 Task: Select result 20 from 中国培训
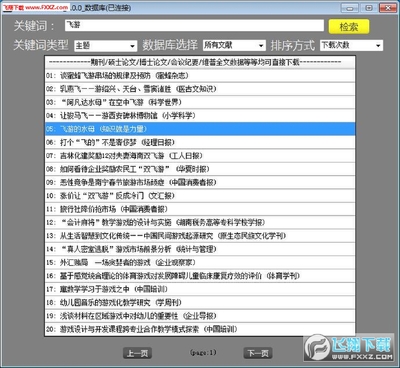pos(200,329)
